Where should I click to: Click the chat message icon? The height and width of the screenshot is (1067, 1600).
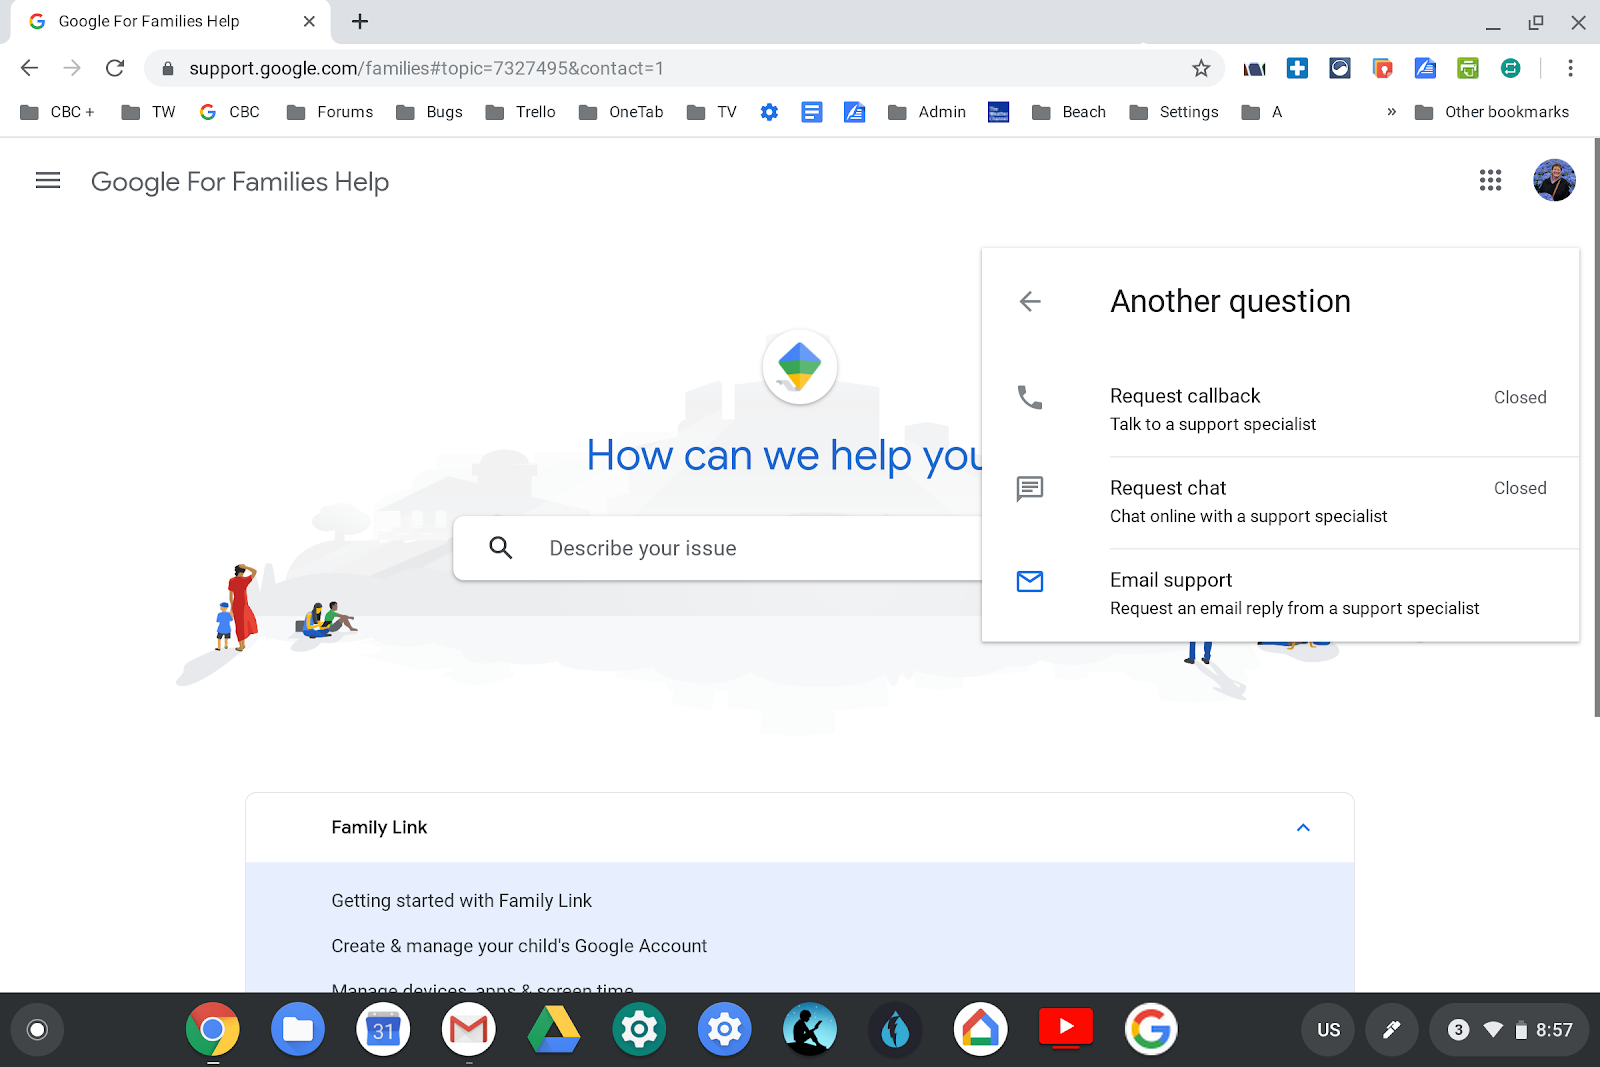point(1030,489)
